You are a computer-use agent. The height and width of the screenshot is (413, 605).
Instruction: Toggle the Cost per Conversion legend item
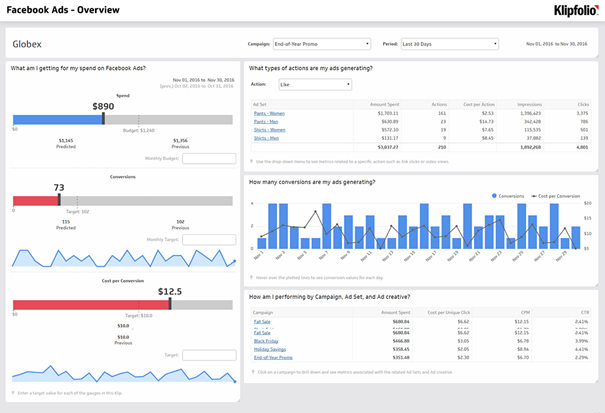(x=558, y=196)
